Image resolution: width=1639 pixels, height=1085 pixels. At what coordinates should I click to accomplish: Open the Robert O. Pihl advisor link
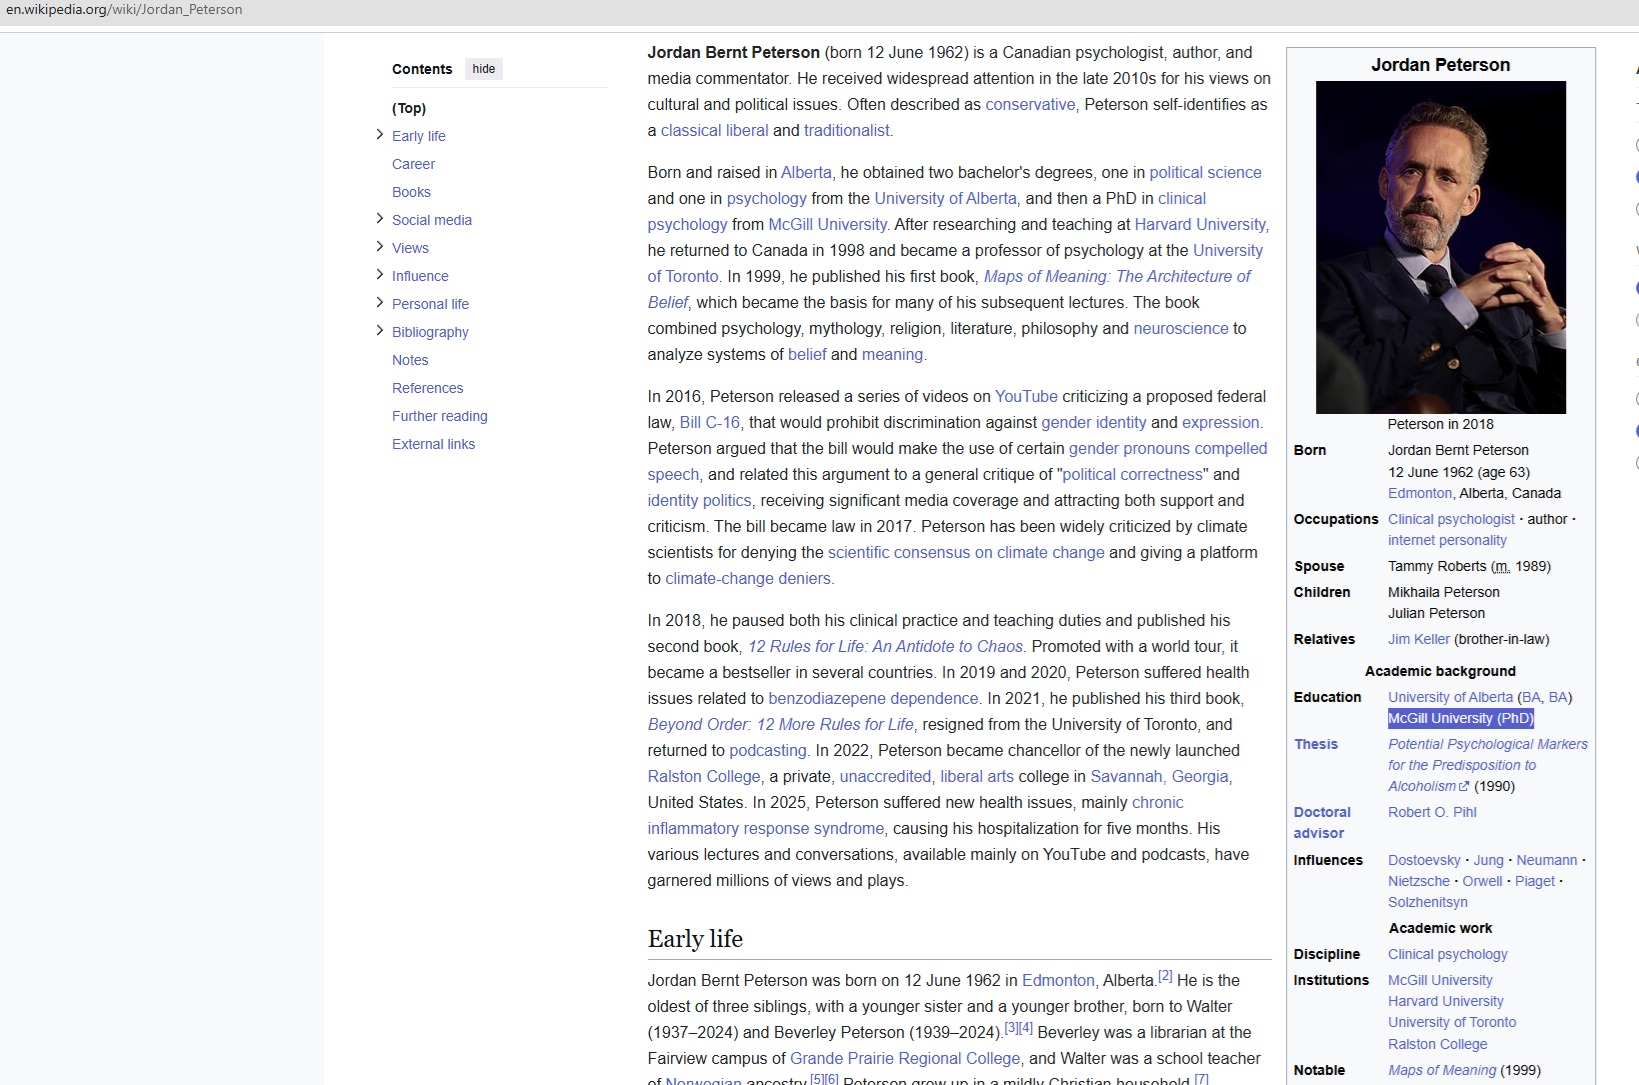pyautogui.click(x=1432, y=812)
